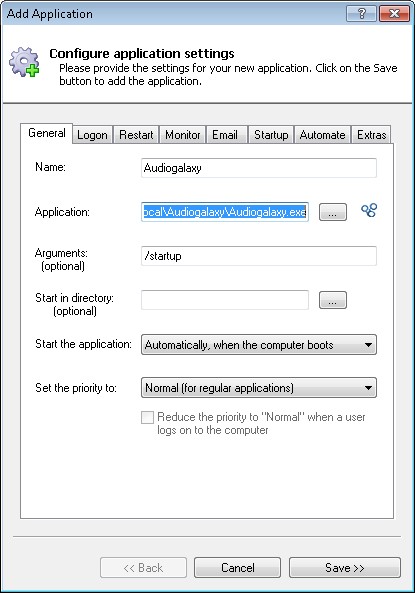Switch to the Logon tab
The height and width of the screenshot is (593, 415).
pos(92,135)
